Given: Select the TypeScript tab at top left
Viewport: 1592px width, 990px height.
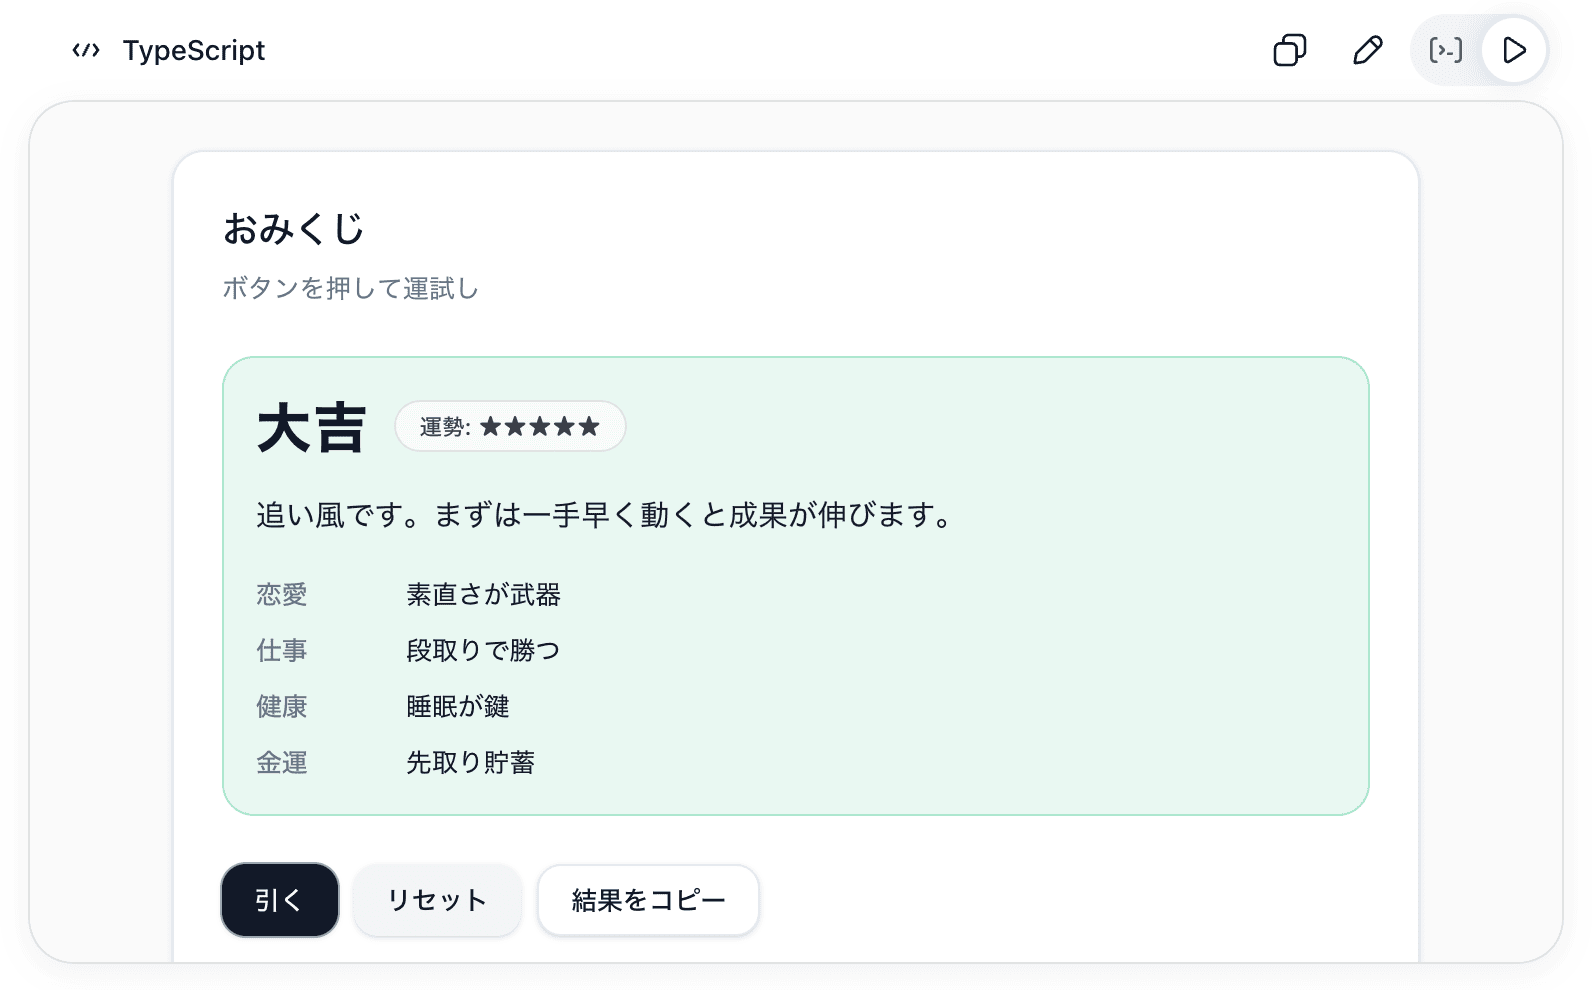Looking at the screenshot, I should (x=168, y=50).
